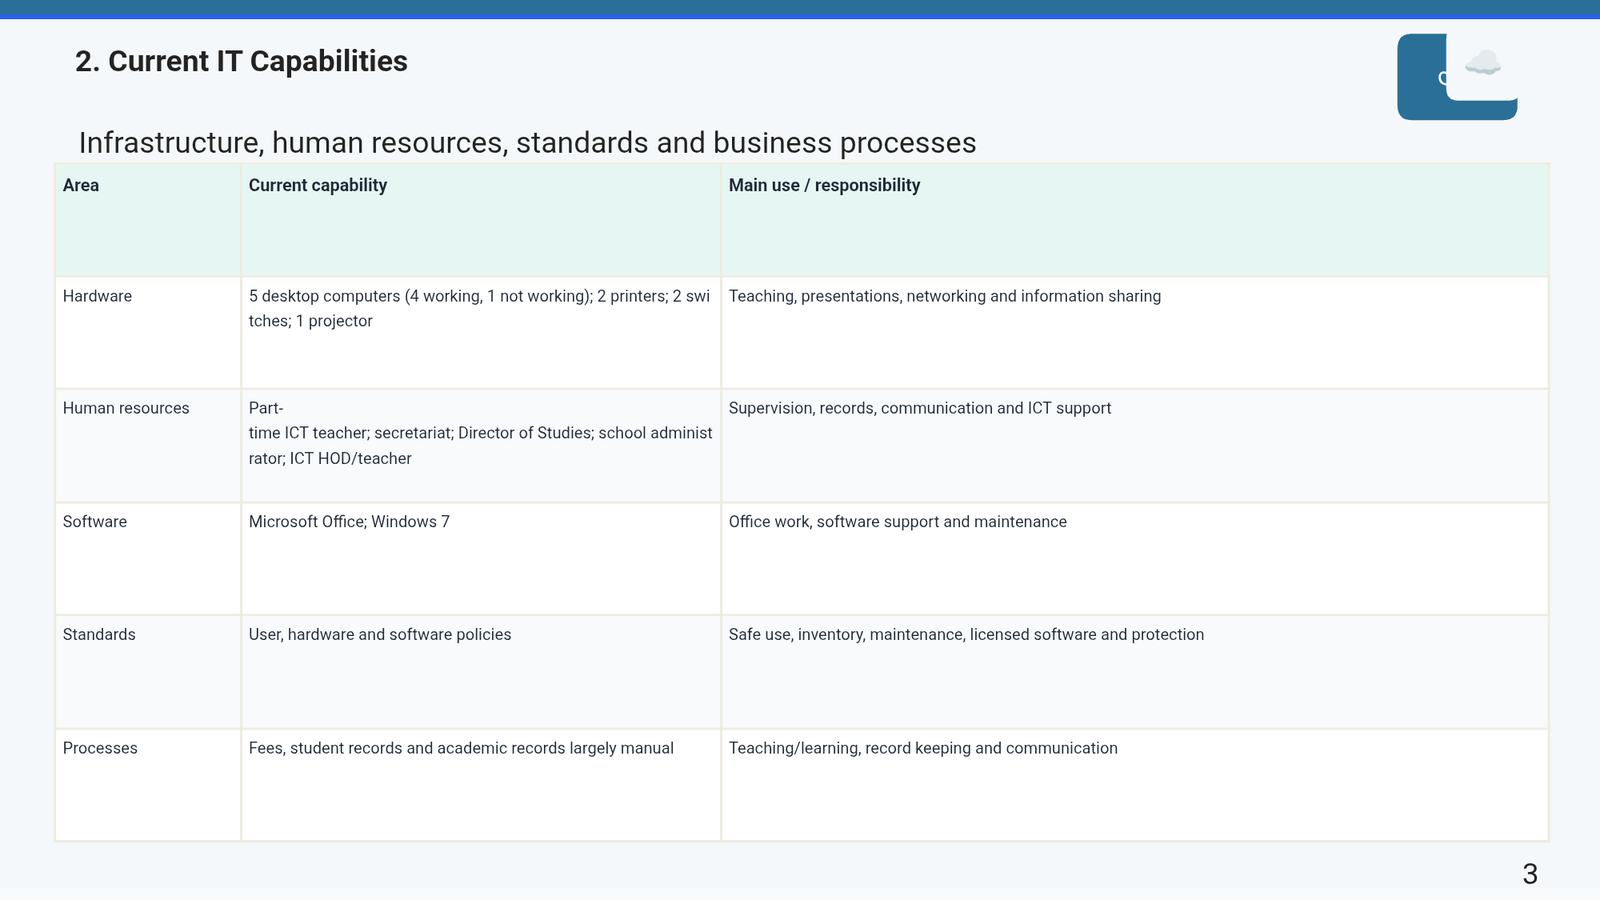Select the 'Area' column header
Image resolution: width=1600 pixels, height=900 pixels.
tap(148, 221)
